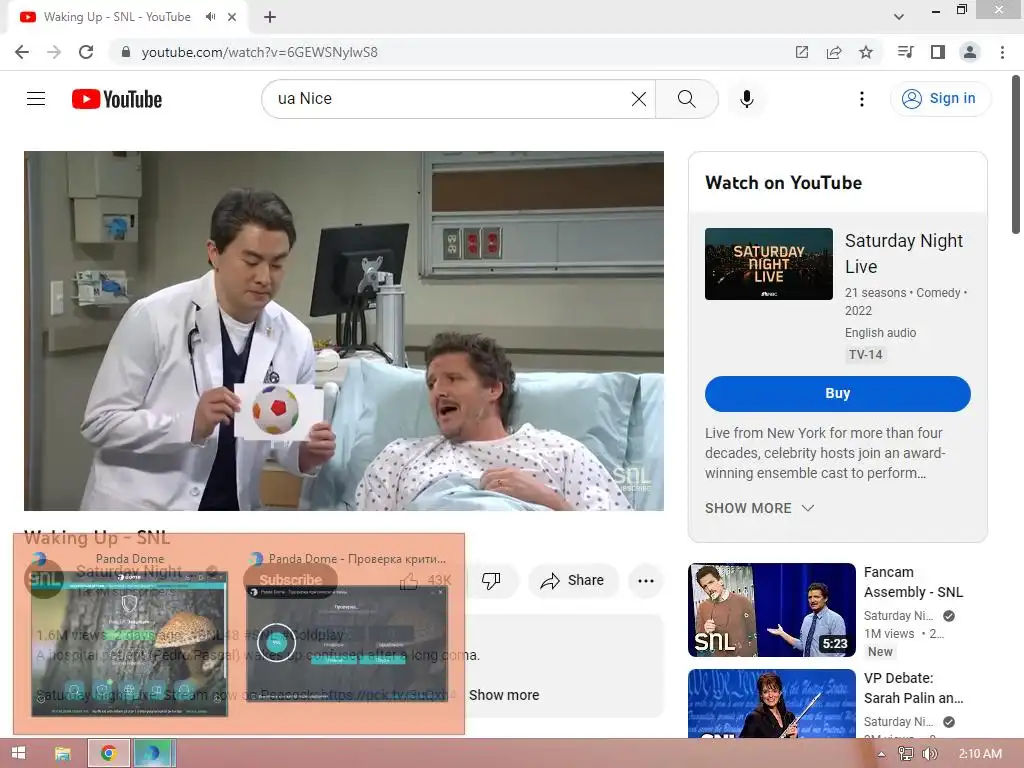1024x768 pixels.
Task: Expand description with Show more
Action: tap(504, 695)
